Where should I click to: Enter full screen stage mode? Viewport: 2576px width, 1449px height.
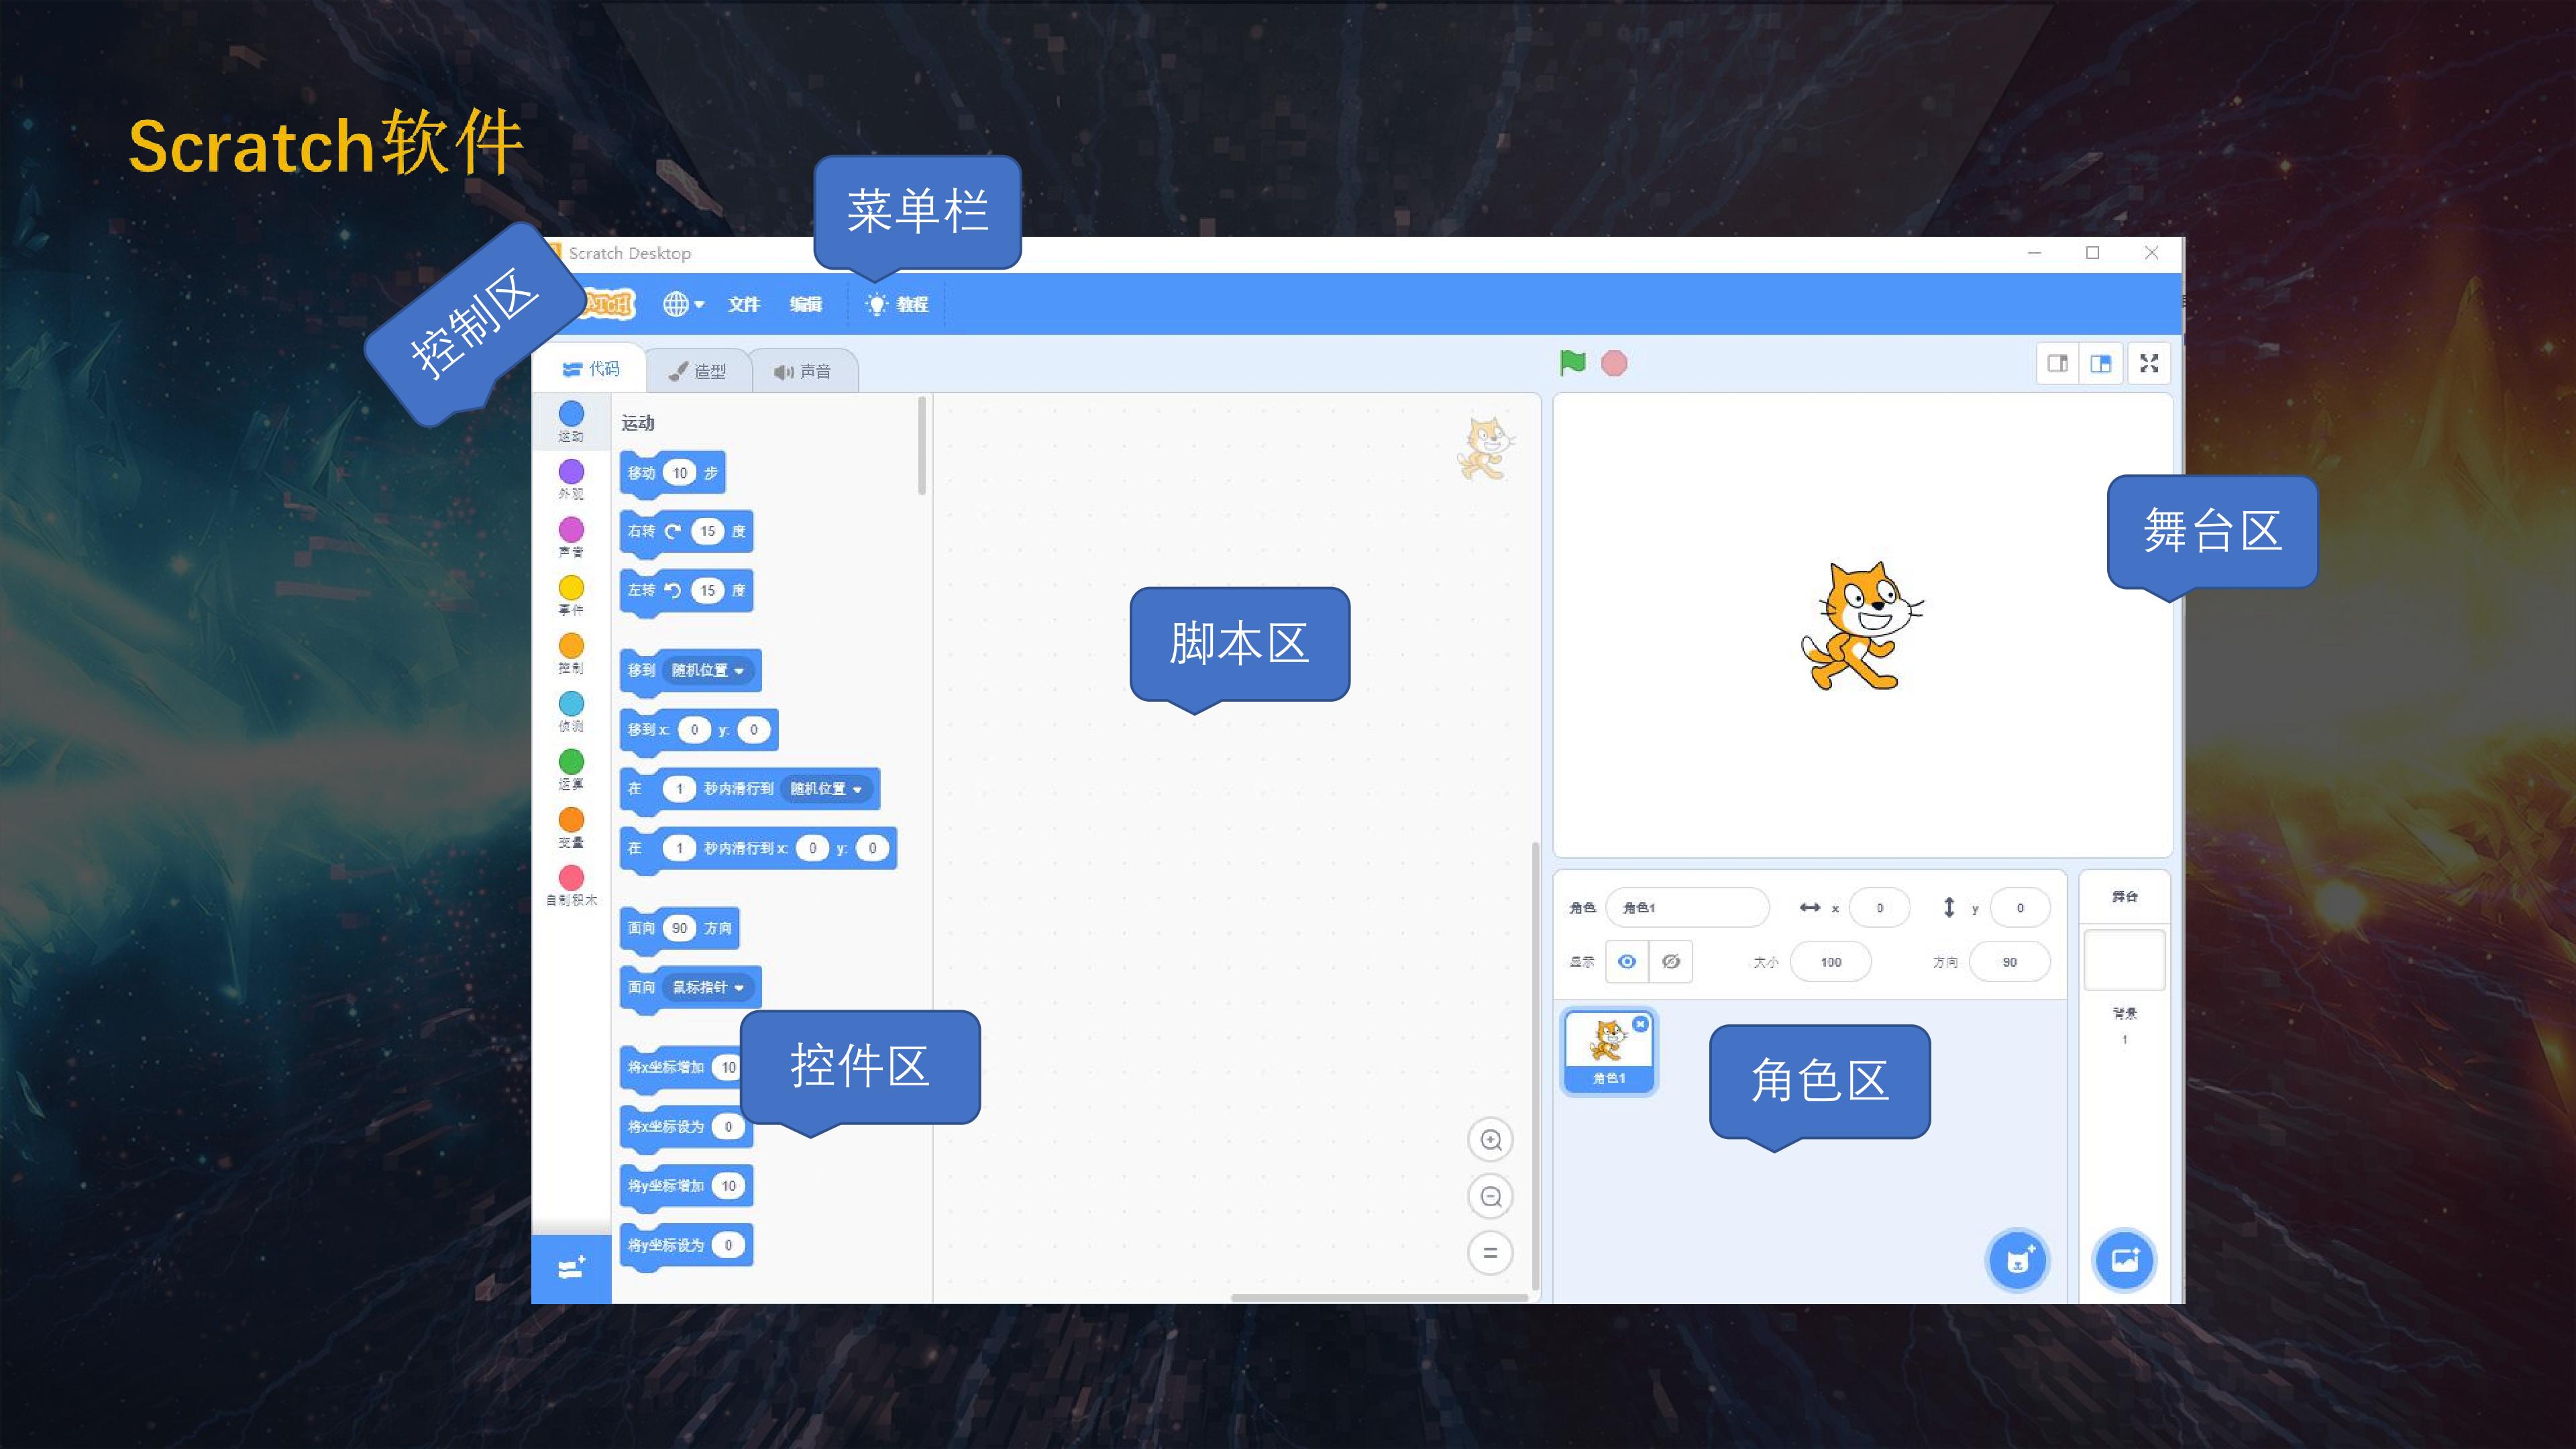(x=2149, y=363)
